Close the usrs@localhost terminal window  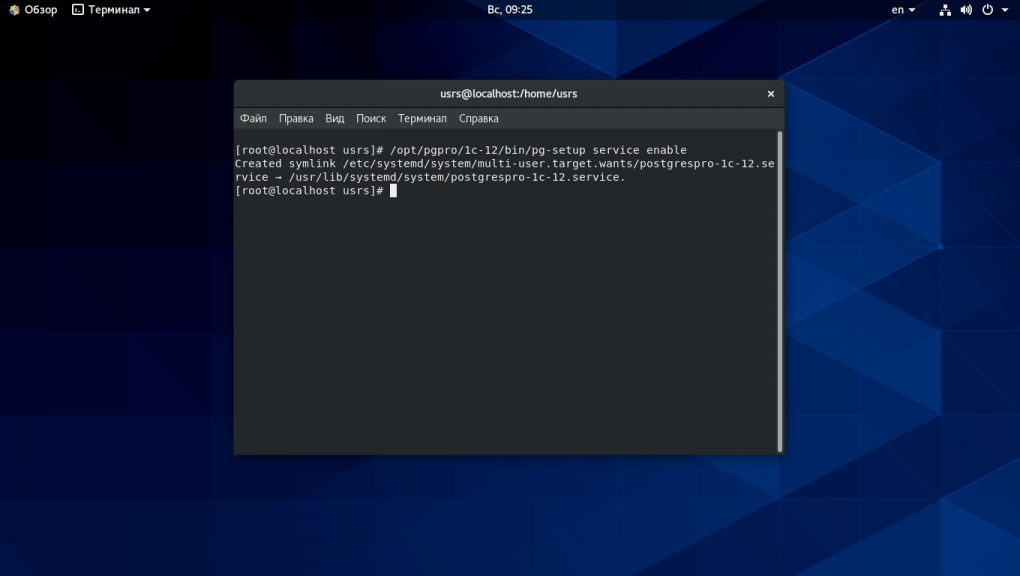click(770, 94)
